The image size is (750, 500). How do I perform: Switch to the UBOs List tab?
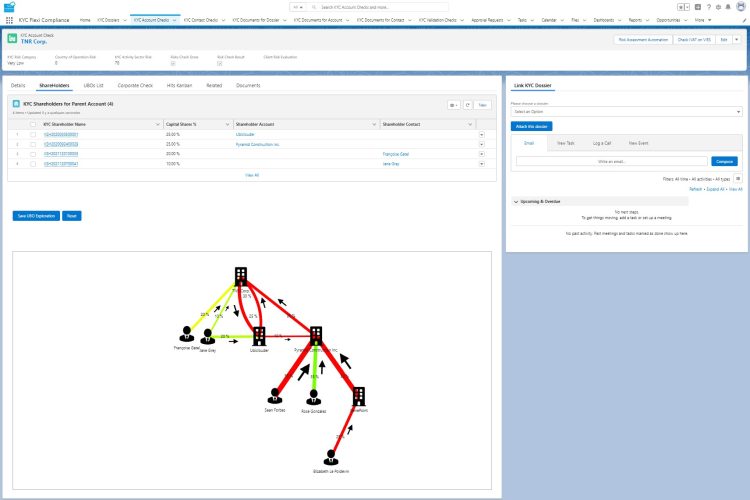click(94, 86)
